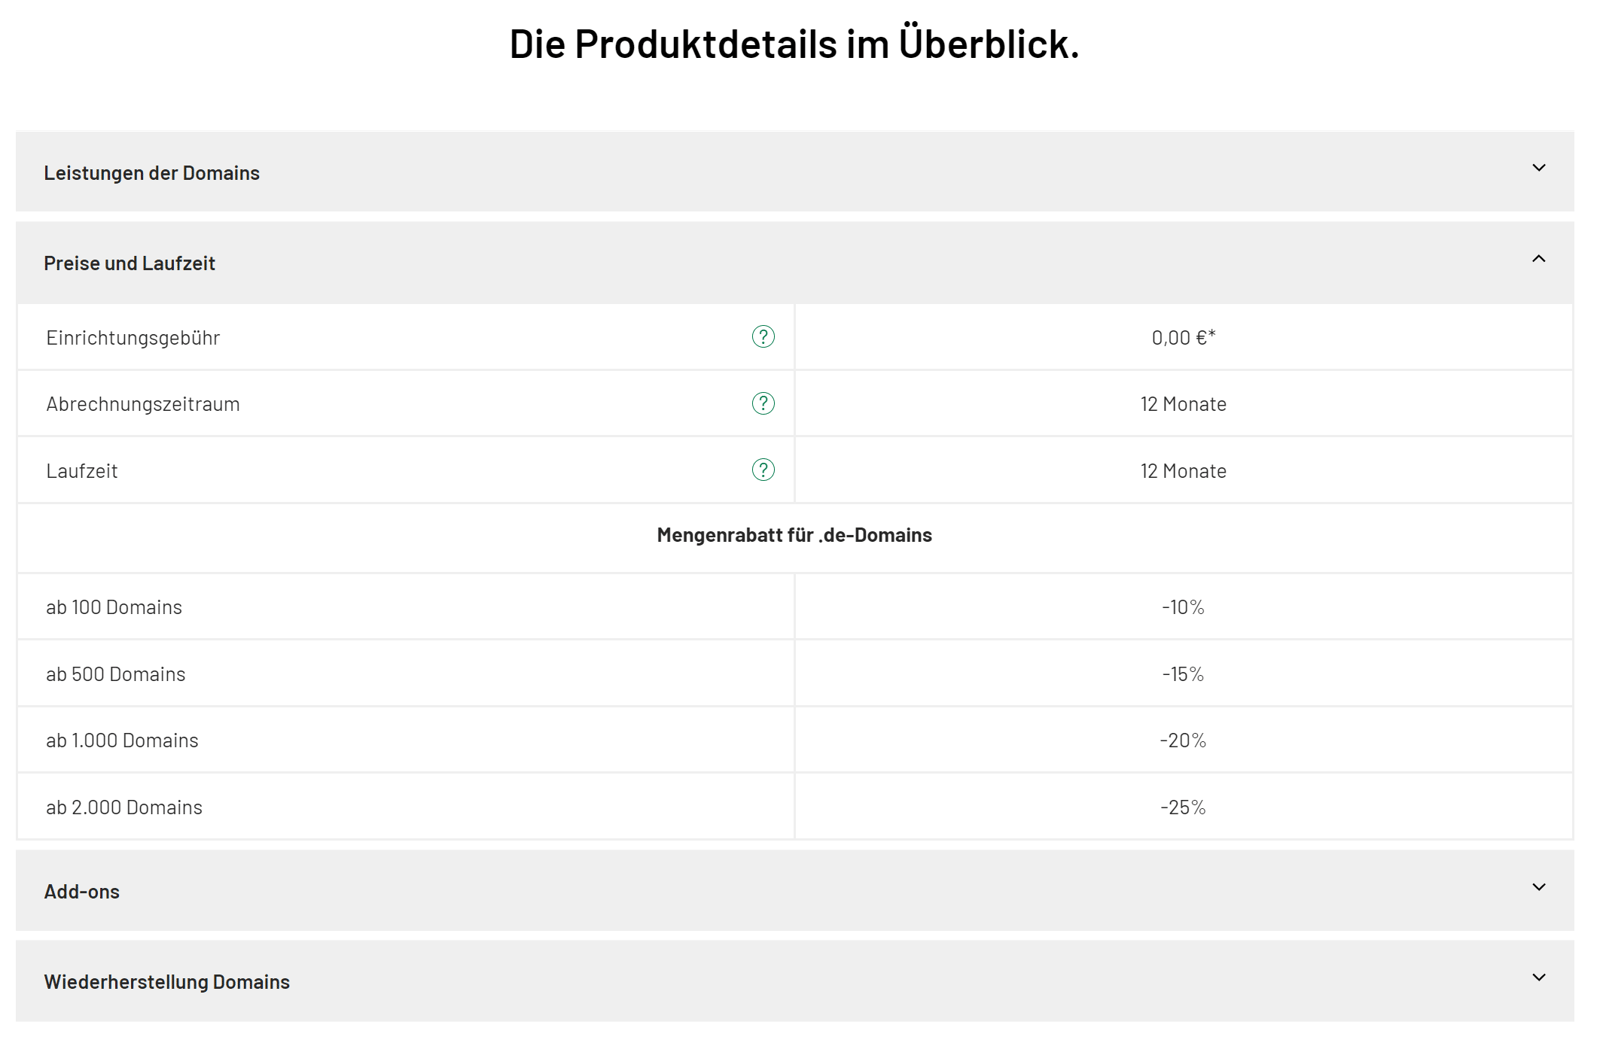The height and width of the screenshot is (1046, 1600).
Task: Expand Leistungen der Domains chevron arrow
Action: pos(1539,168)
